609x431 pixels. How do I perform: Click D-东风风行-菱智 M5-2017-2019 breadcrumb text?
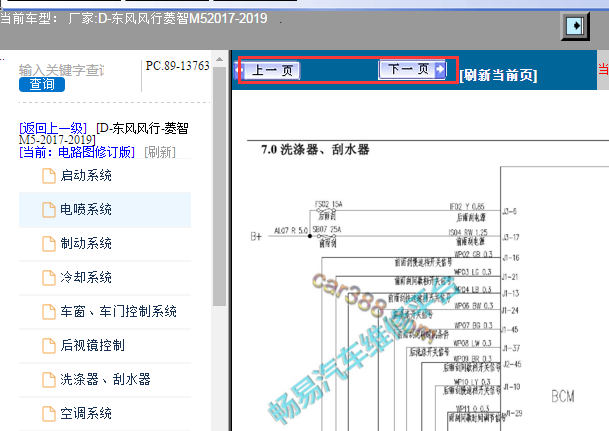pyautogui.click(x=104, y=134)
